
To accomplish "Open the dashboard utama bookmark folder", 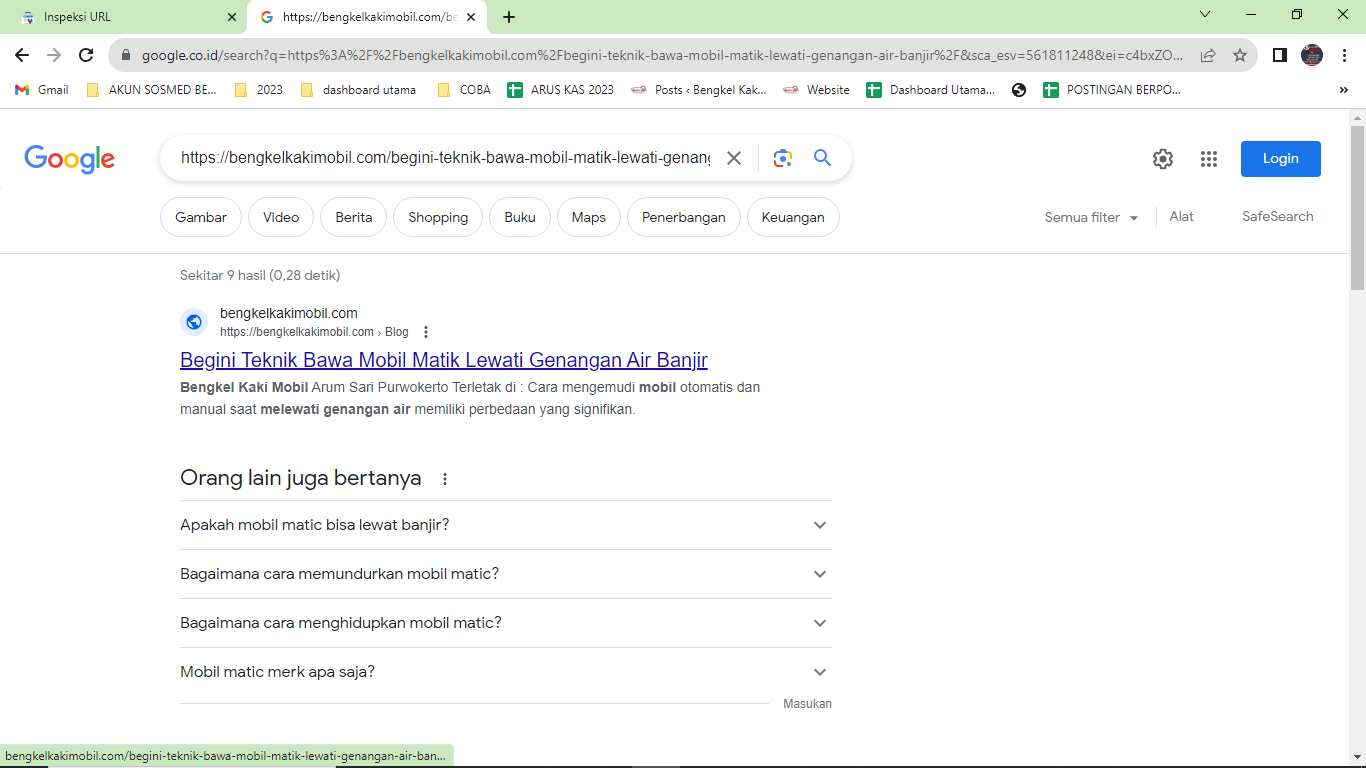I will 358,90.
